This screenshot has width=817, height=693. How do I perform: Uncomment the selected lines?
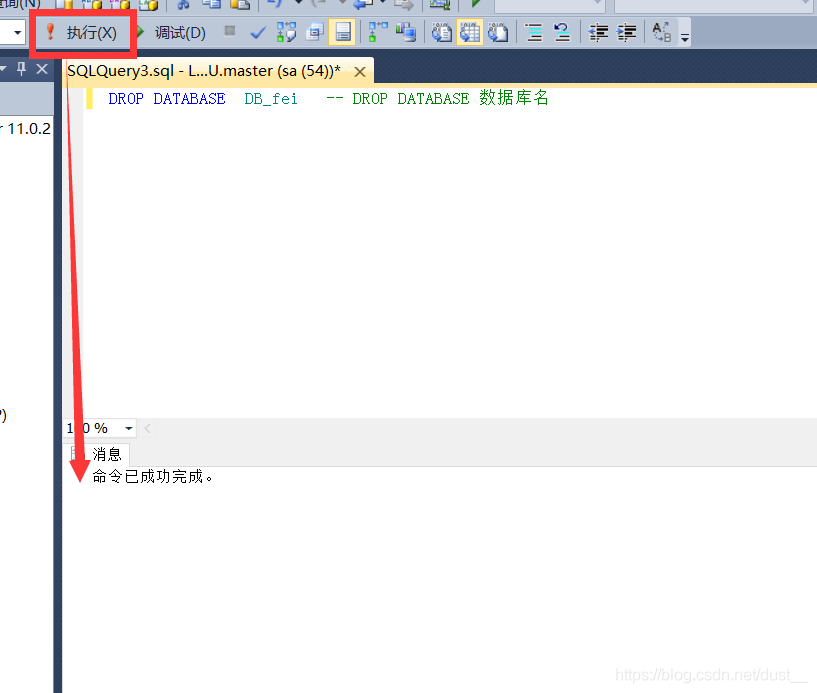coord(562,32)
